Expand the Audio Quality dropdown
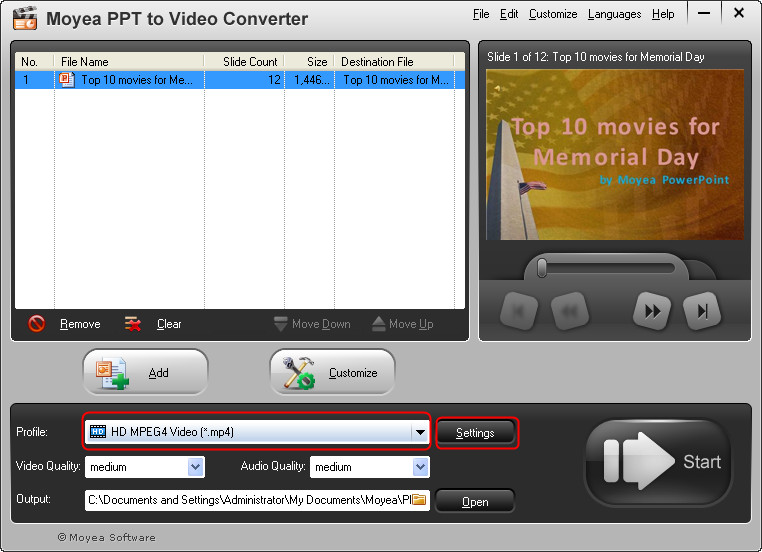 (420, 467)
